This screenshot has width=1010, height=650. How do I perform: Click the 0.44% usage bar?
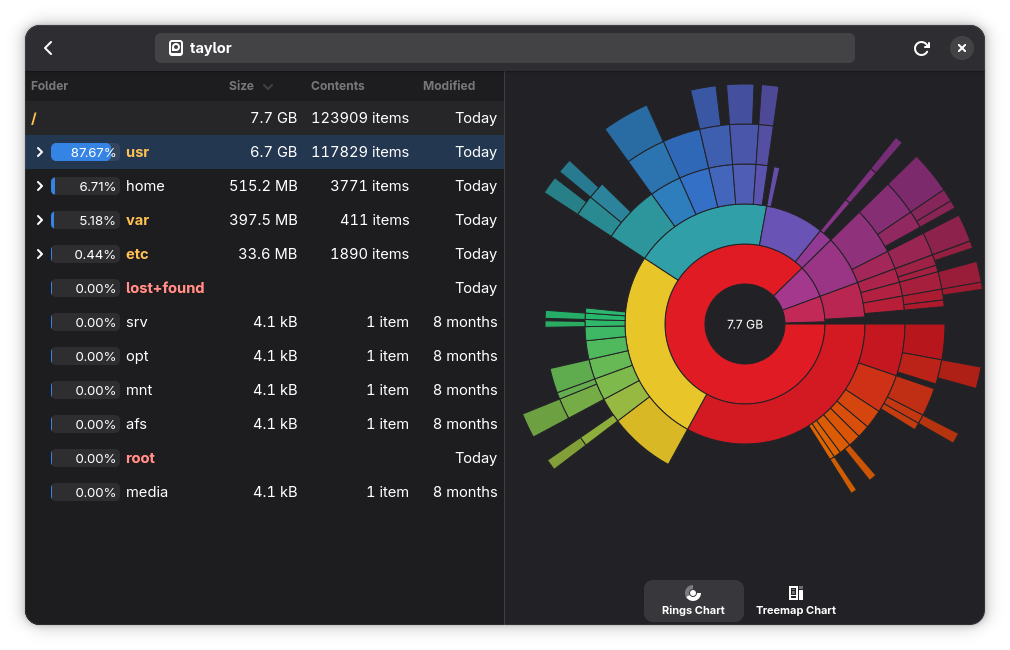click(x=85, y=254)
